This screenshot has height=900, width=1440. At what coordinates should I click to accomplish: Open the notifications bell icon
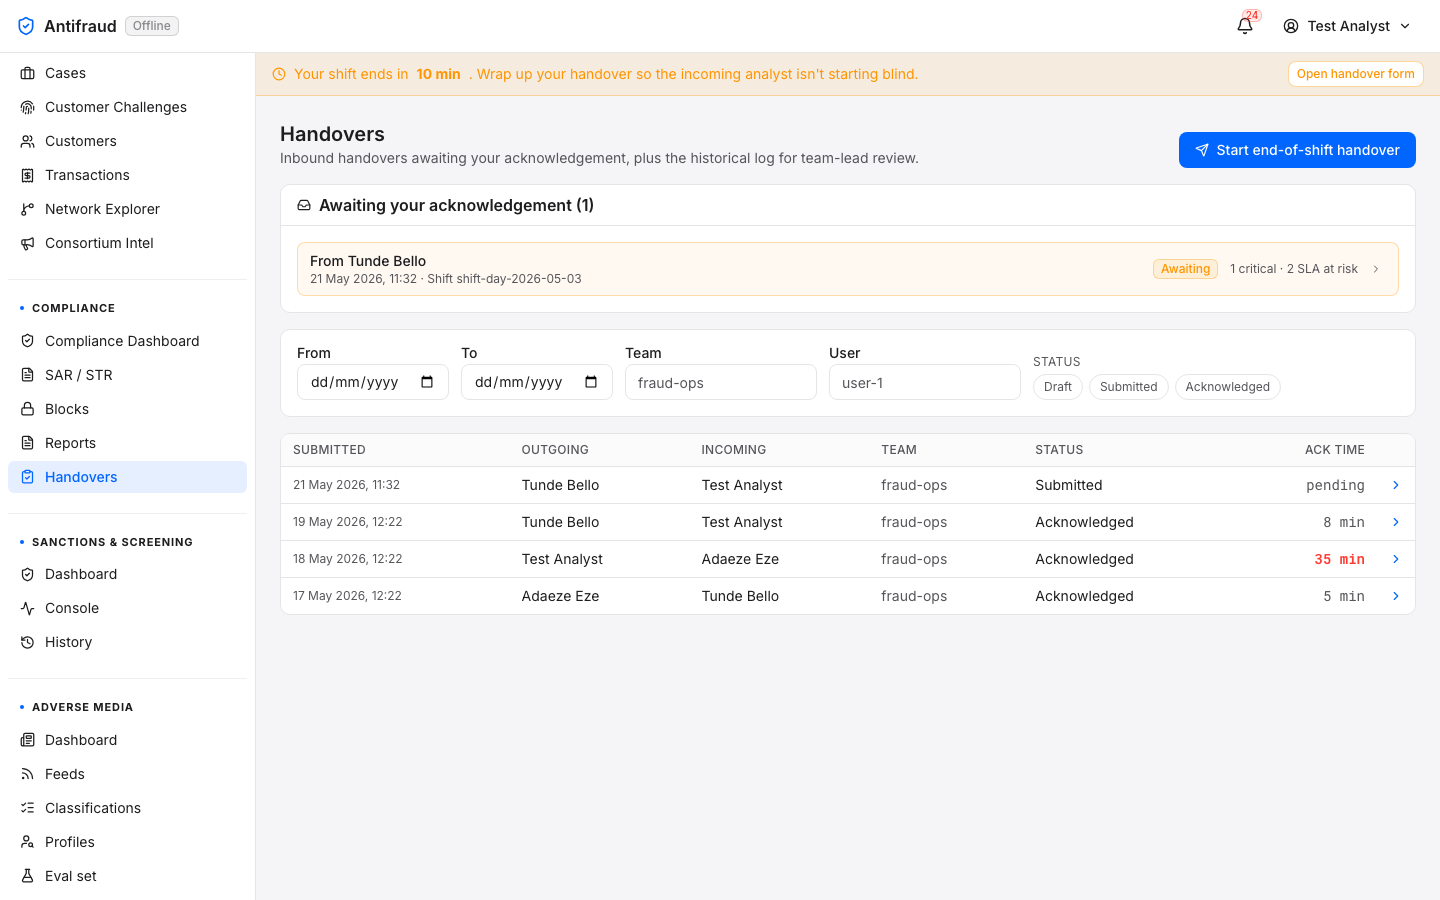click(x=1245, y=26)
